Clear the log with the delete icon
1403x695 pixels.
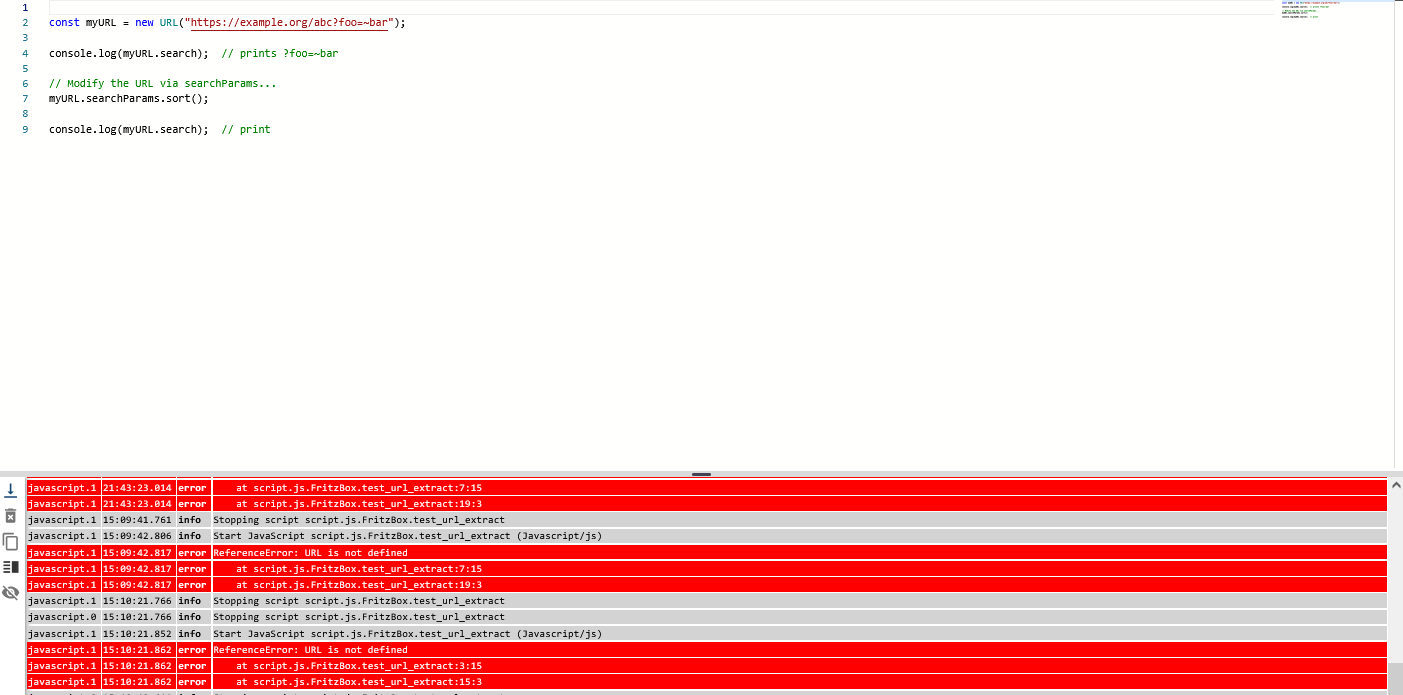(11, 516)
